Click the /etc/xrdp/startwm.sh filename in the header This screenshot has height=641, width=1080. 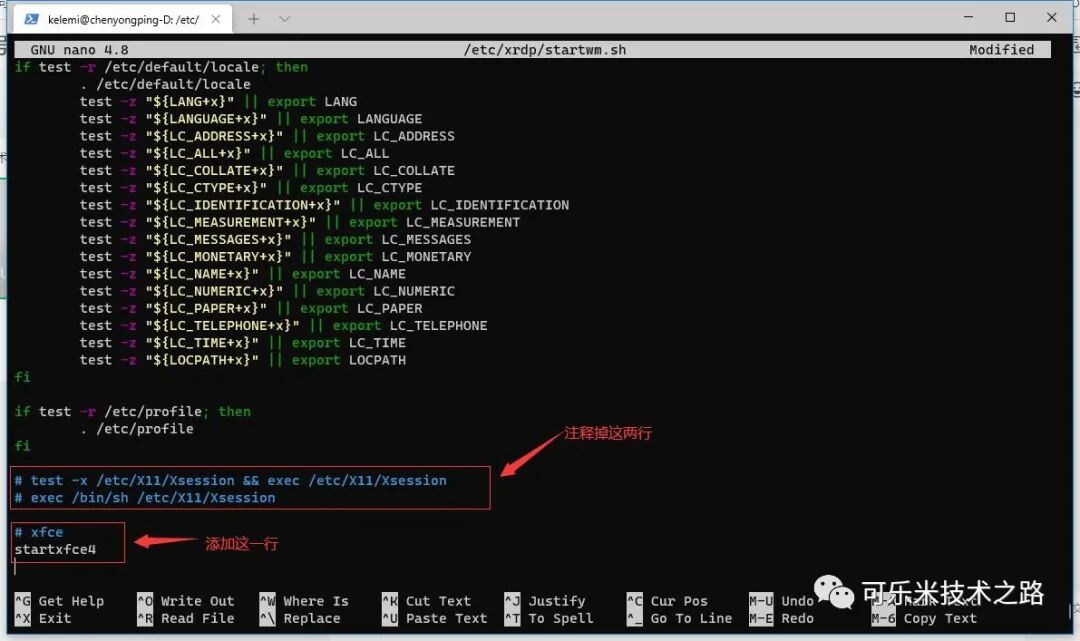(x=545, y=50)
